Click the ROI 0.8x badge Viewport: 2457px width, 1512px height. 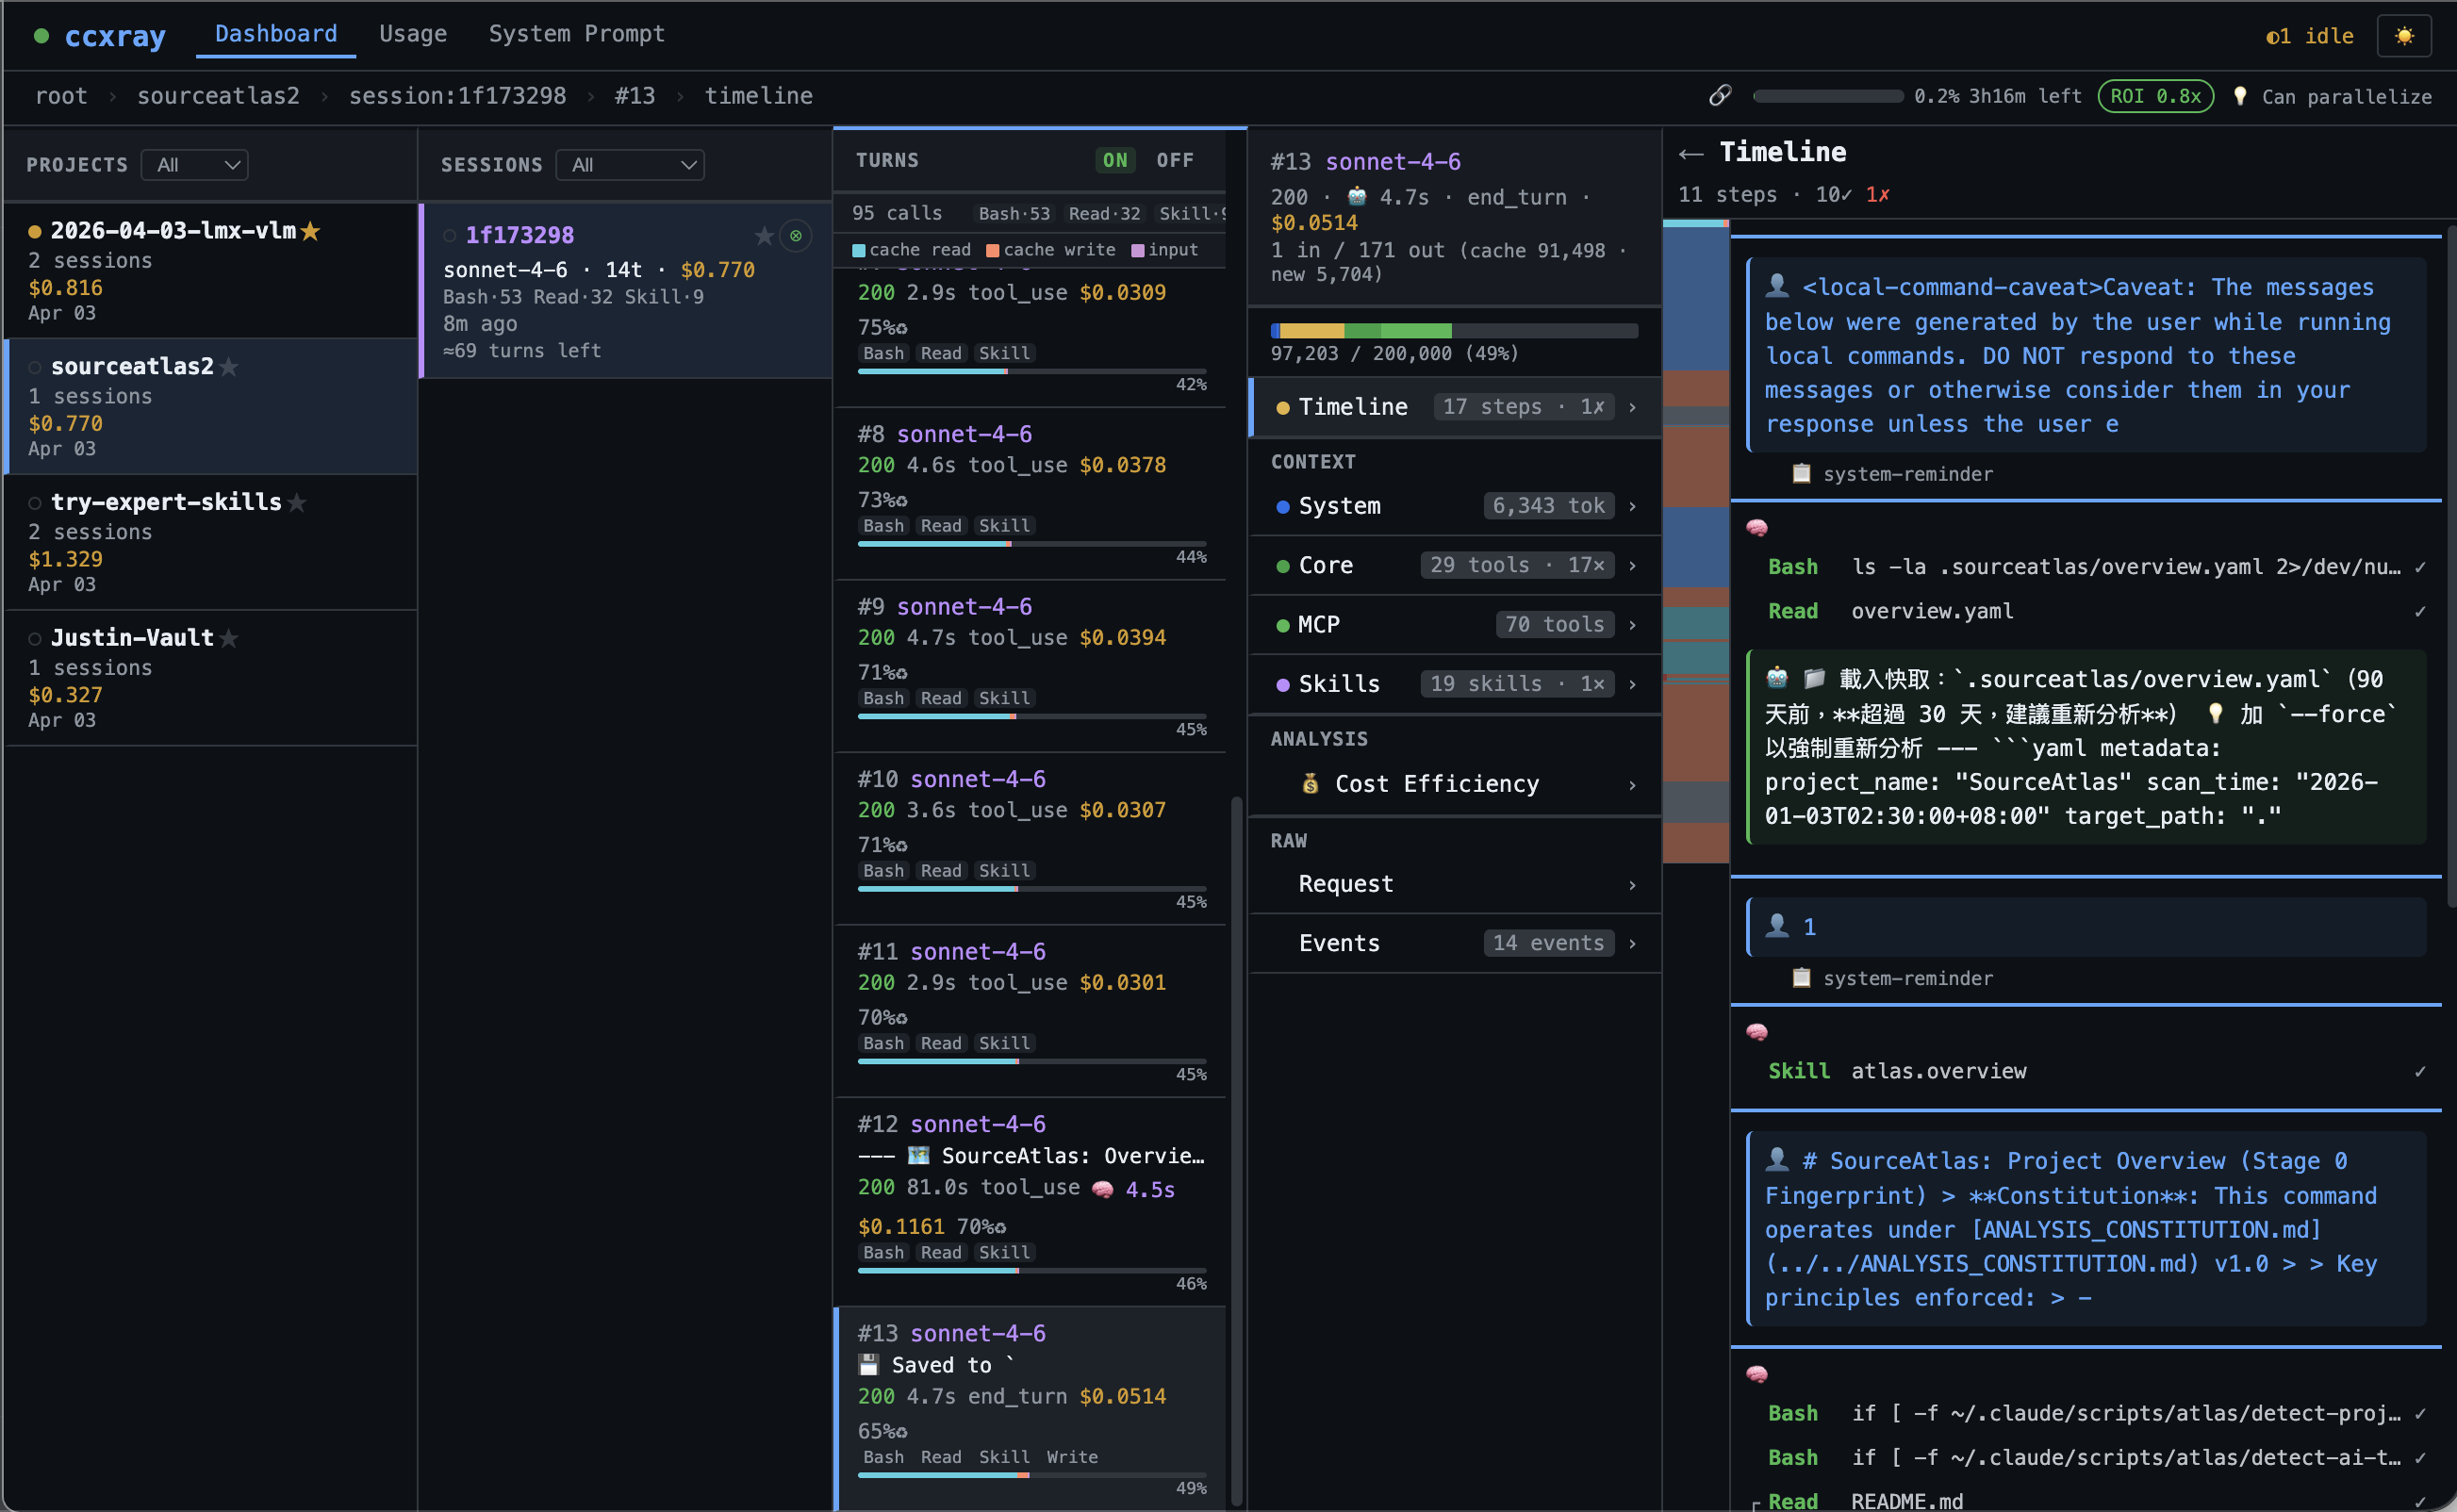tap(2155, 96)
